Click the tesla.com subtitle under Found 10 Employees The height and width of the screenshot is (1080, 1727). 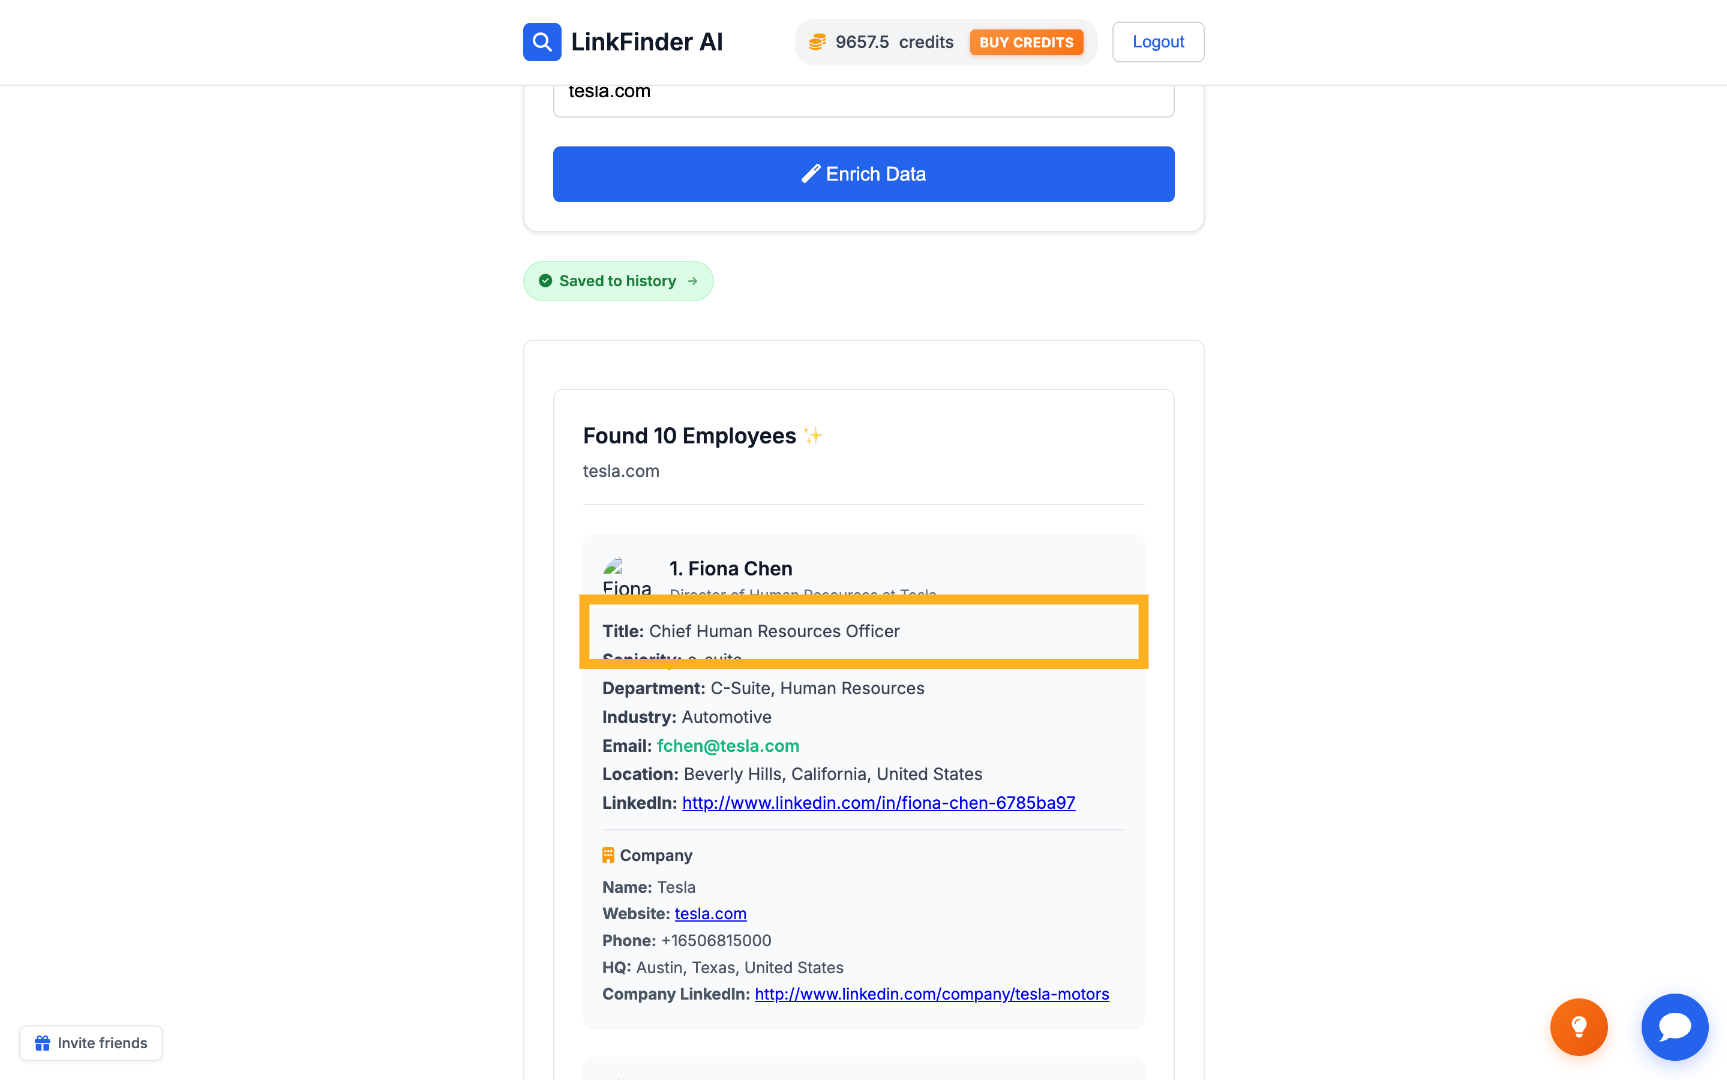tap(621, 471)
